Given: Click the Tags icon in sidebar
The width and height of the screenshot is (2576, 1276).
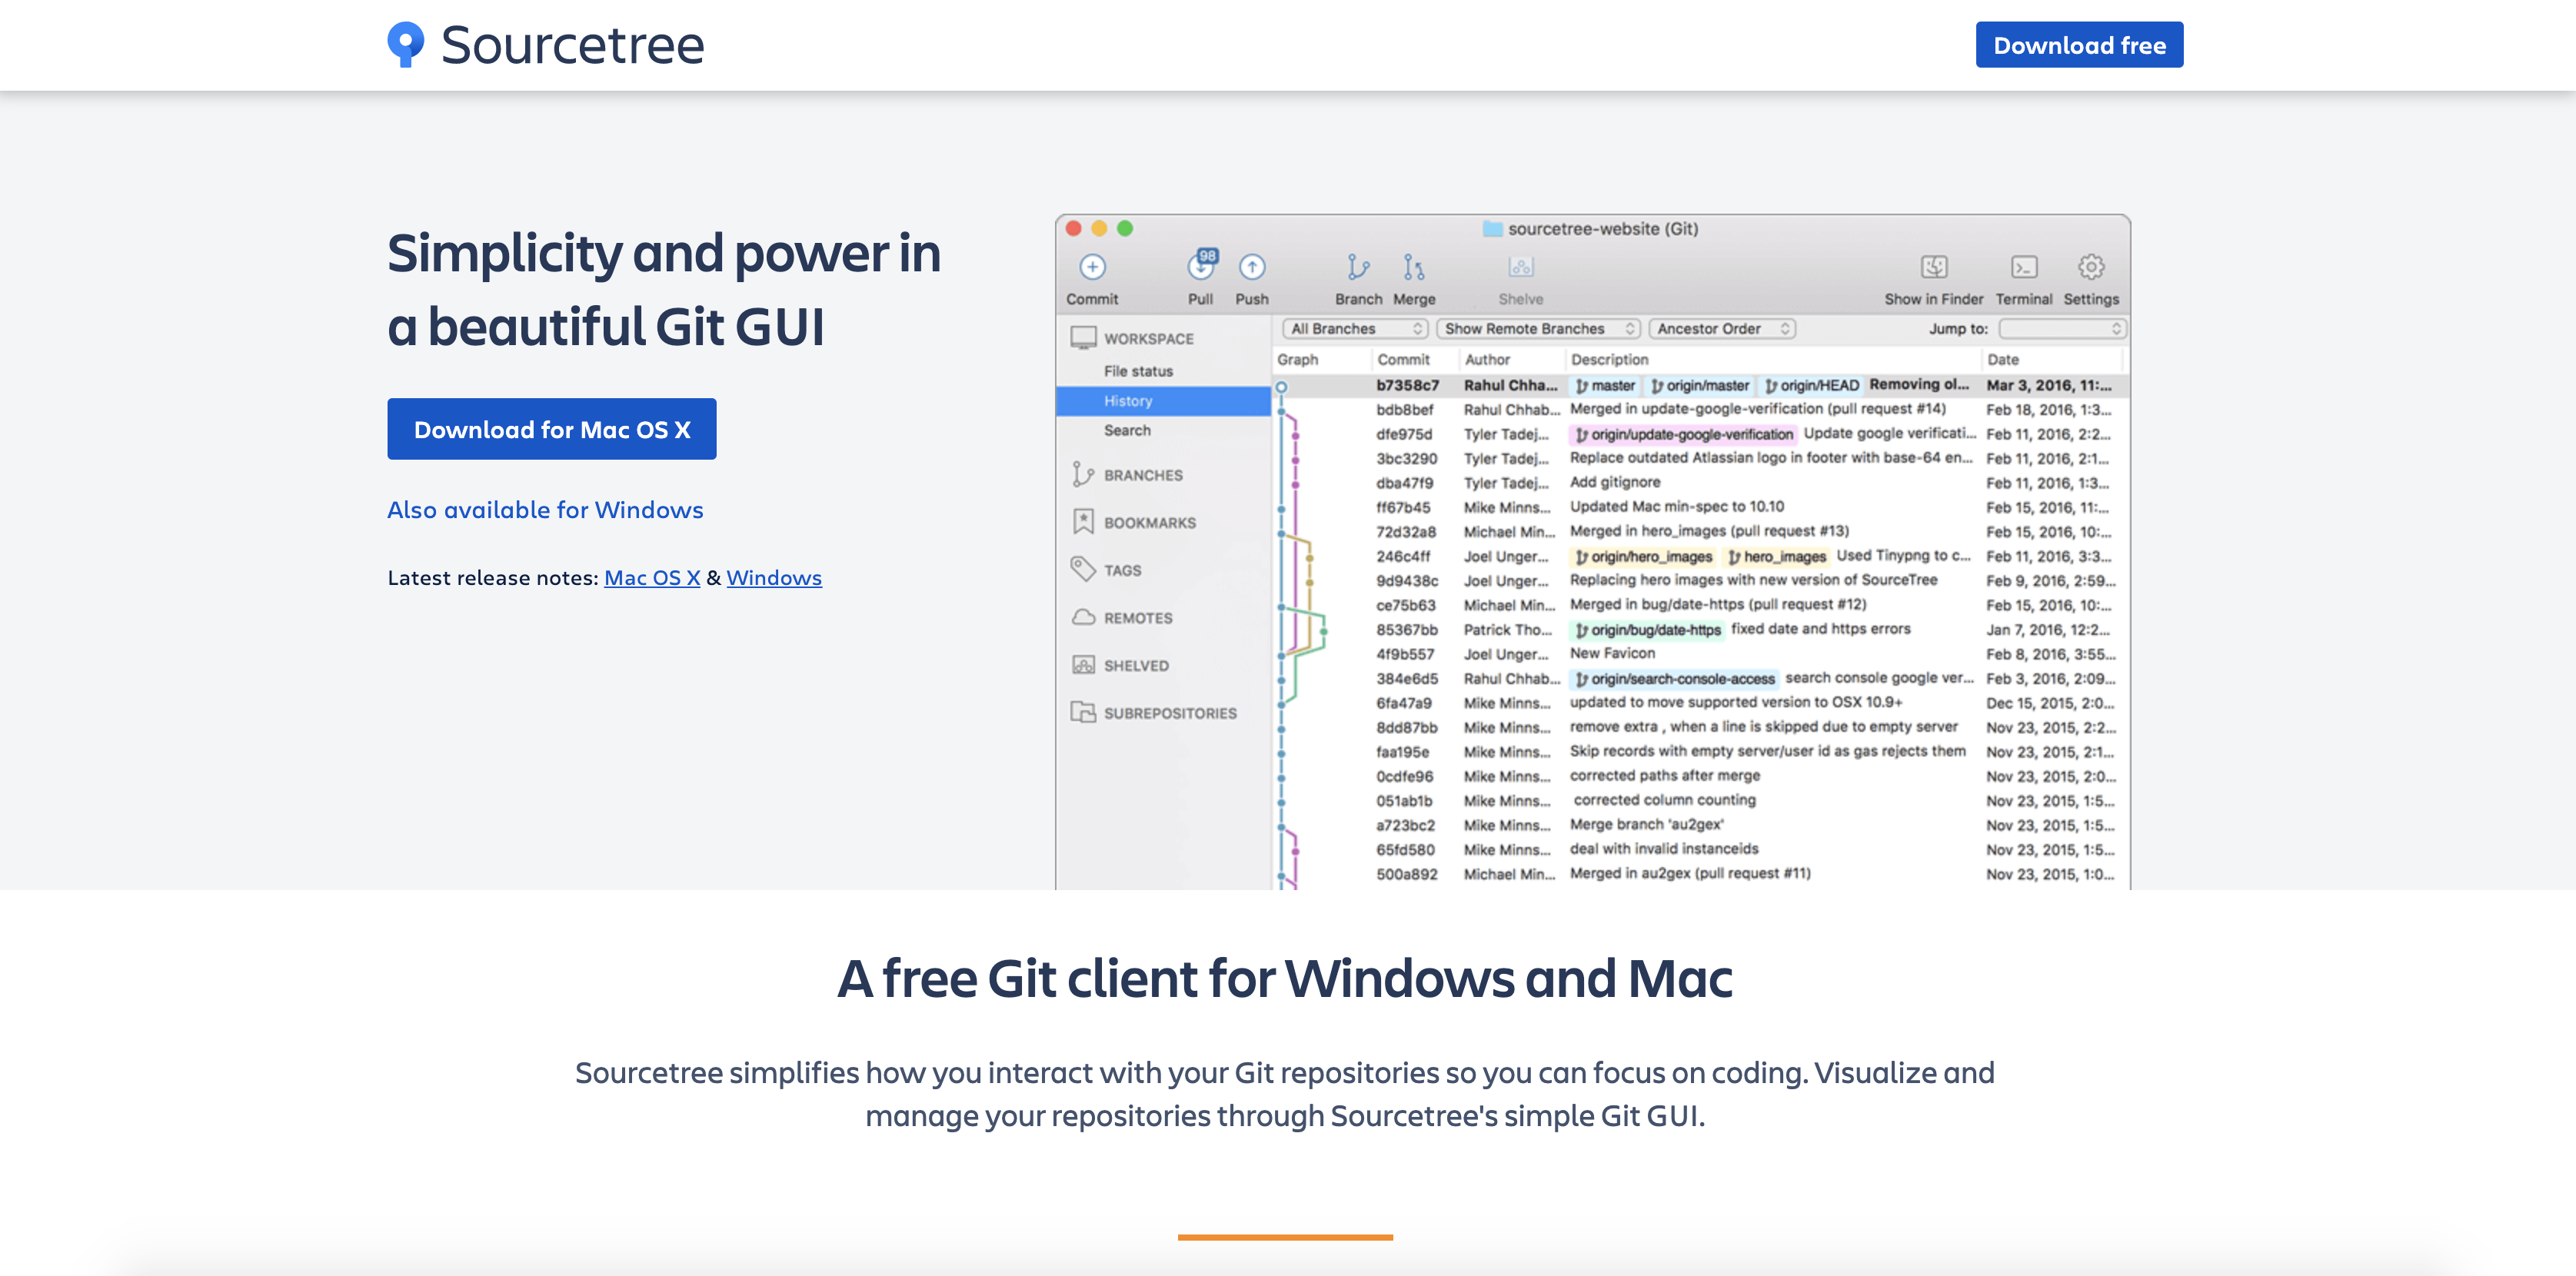Looking at the screenshot, I should click(x=1083, y=569).
